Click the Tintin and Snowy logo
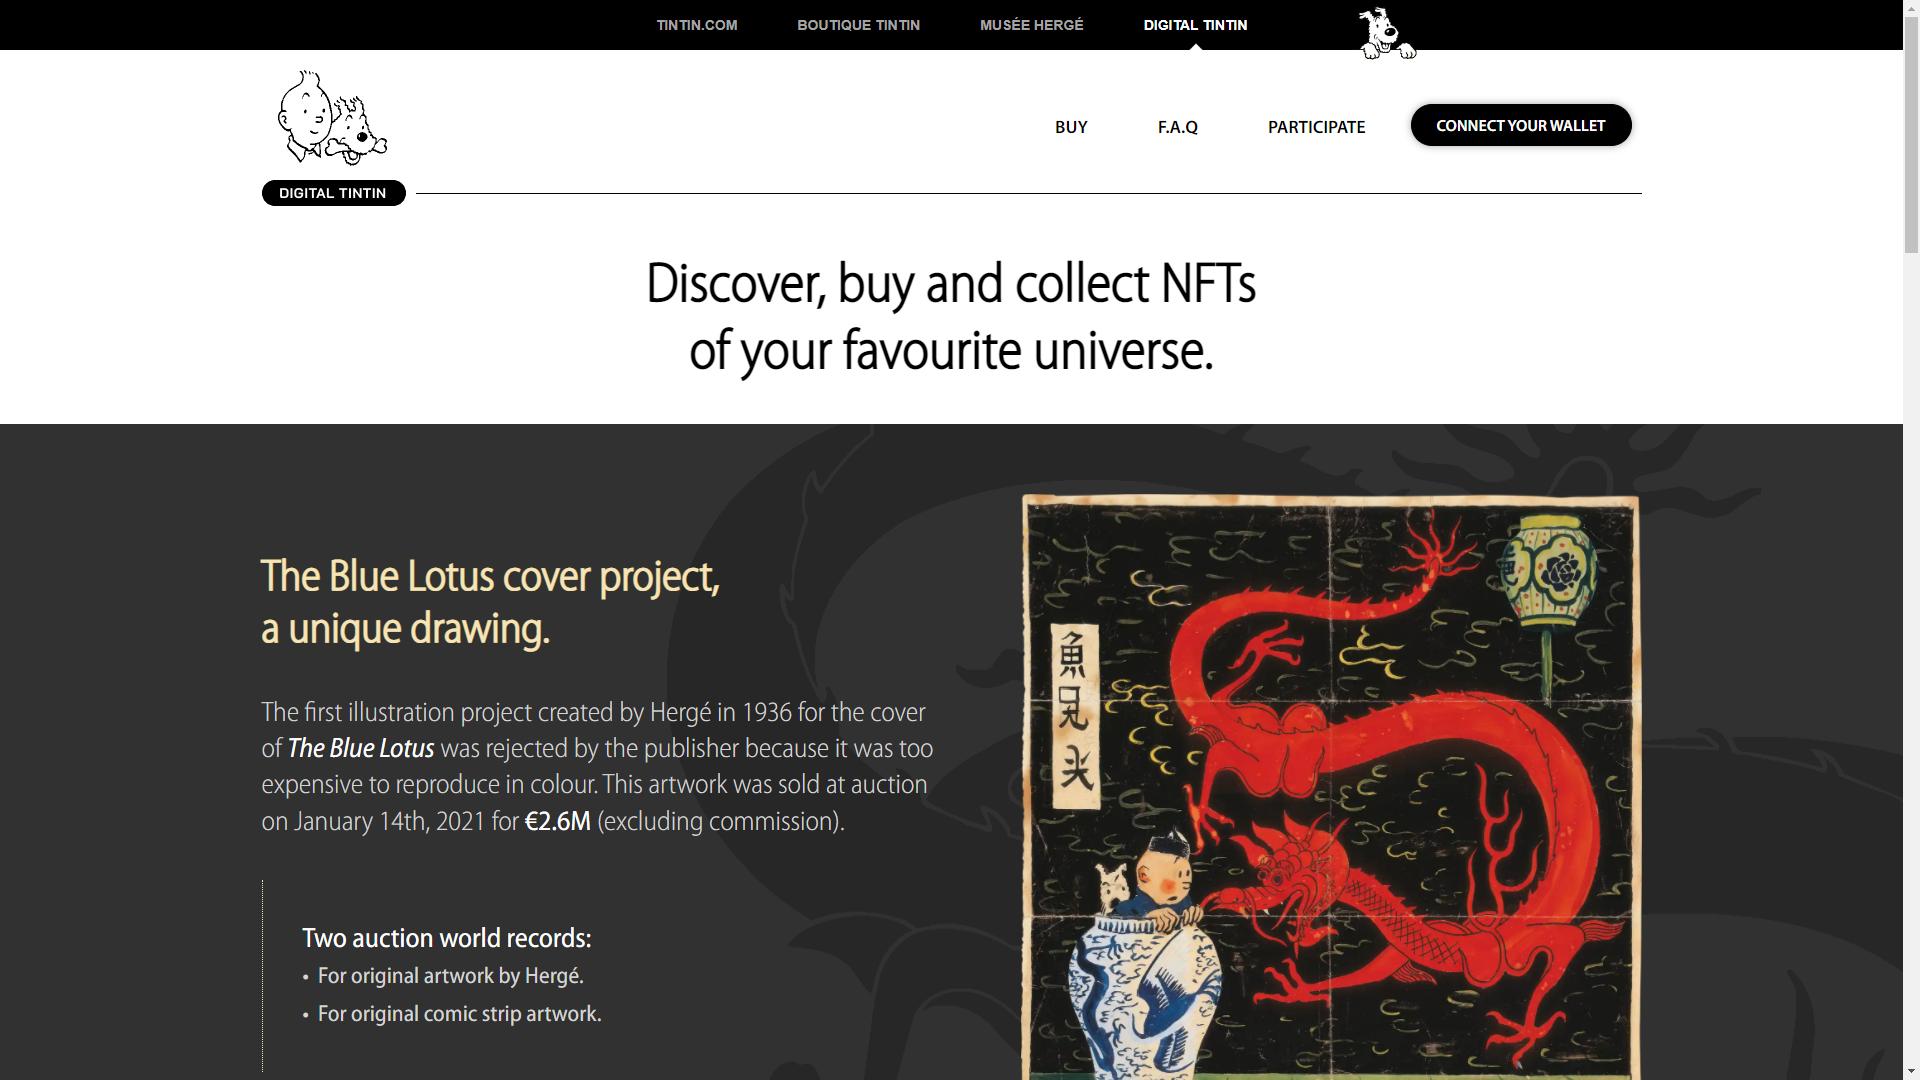This screenshot has height=1080, width=1920. coord(332,118)
